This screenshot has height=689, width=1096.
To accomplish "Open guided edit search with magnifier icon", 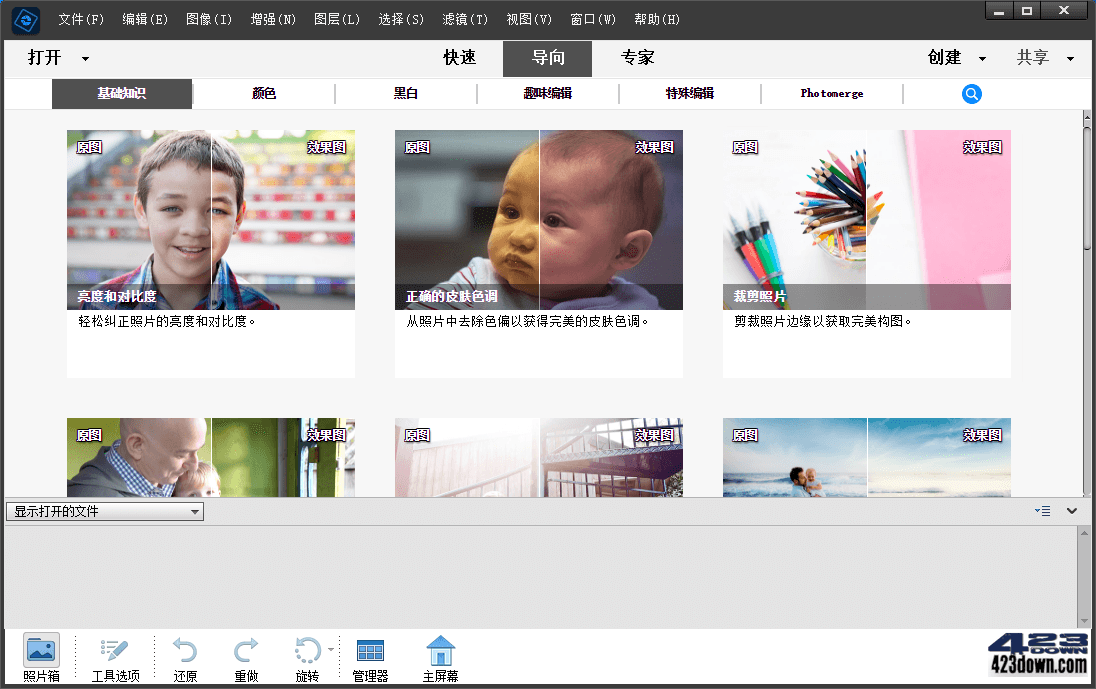I will coord(971,93).
